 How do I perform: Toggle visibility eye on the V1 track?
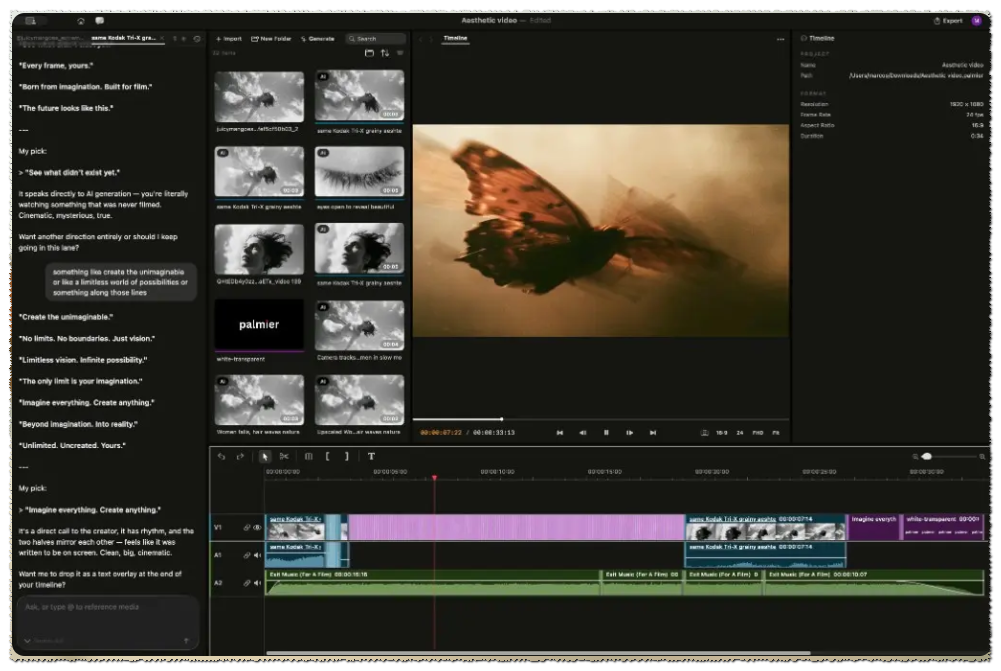[x=257, y=528]
